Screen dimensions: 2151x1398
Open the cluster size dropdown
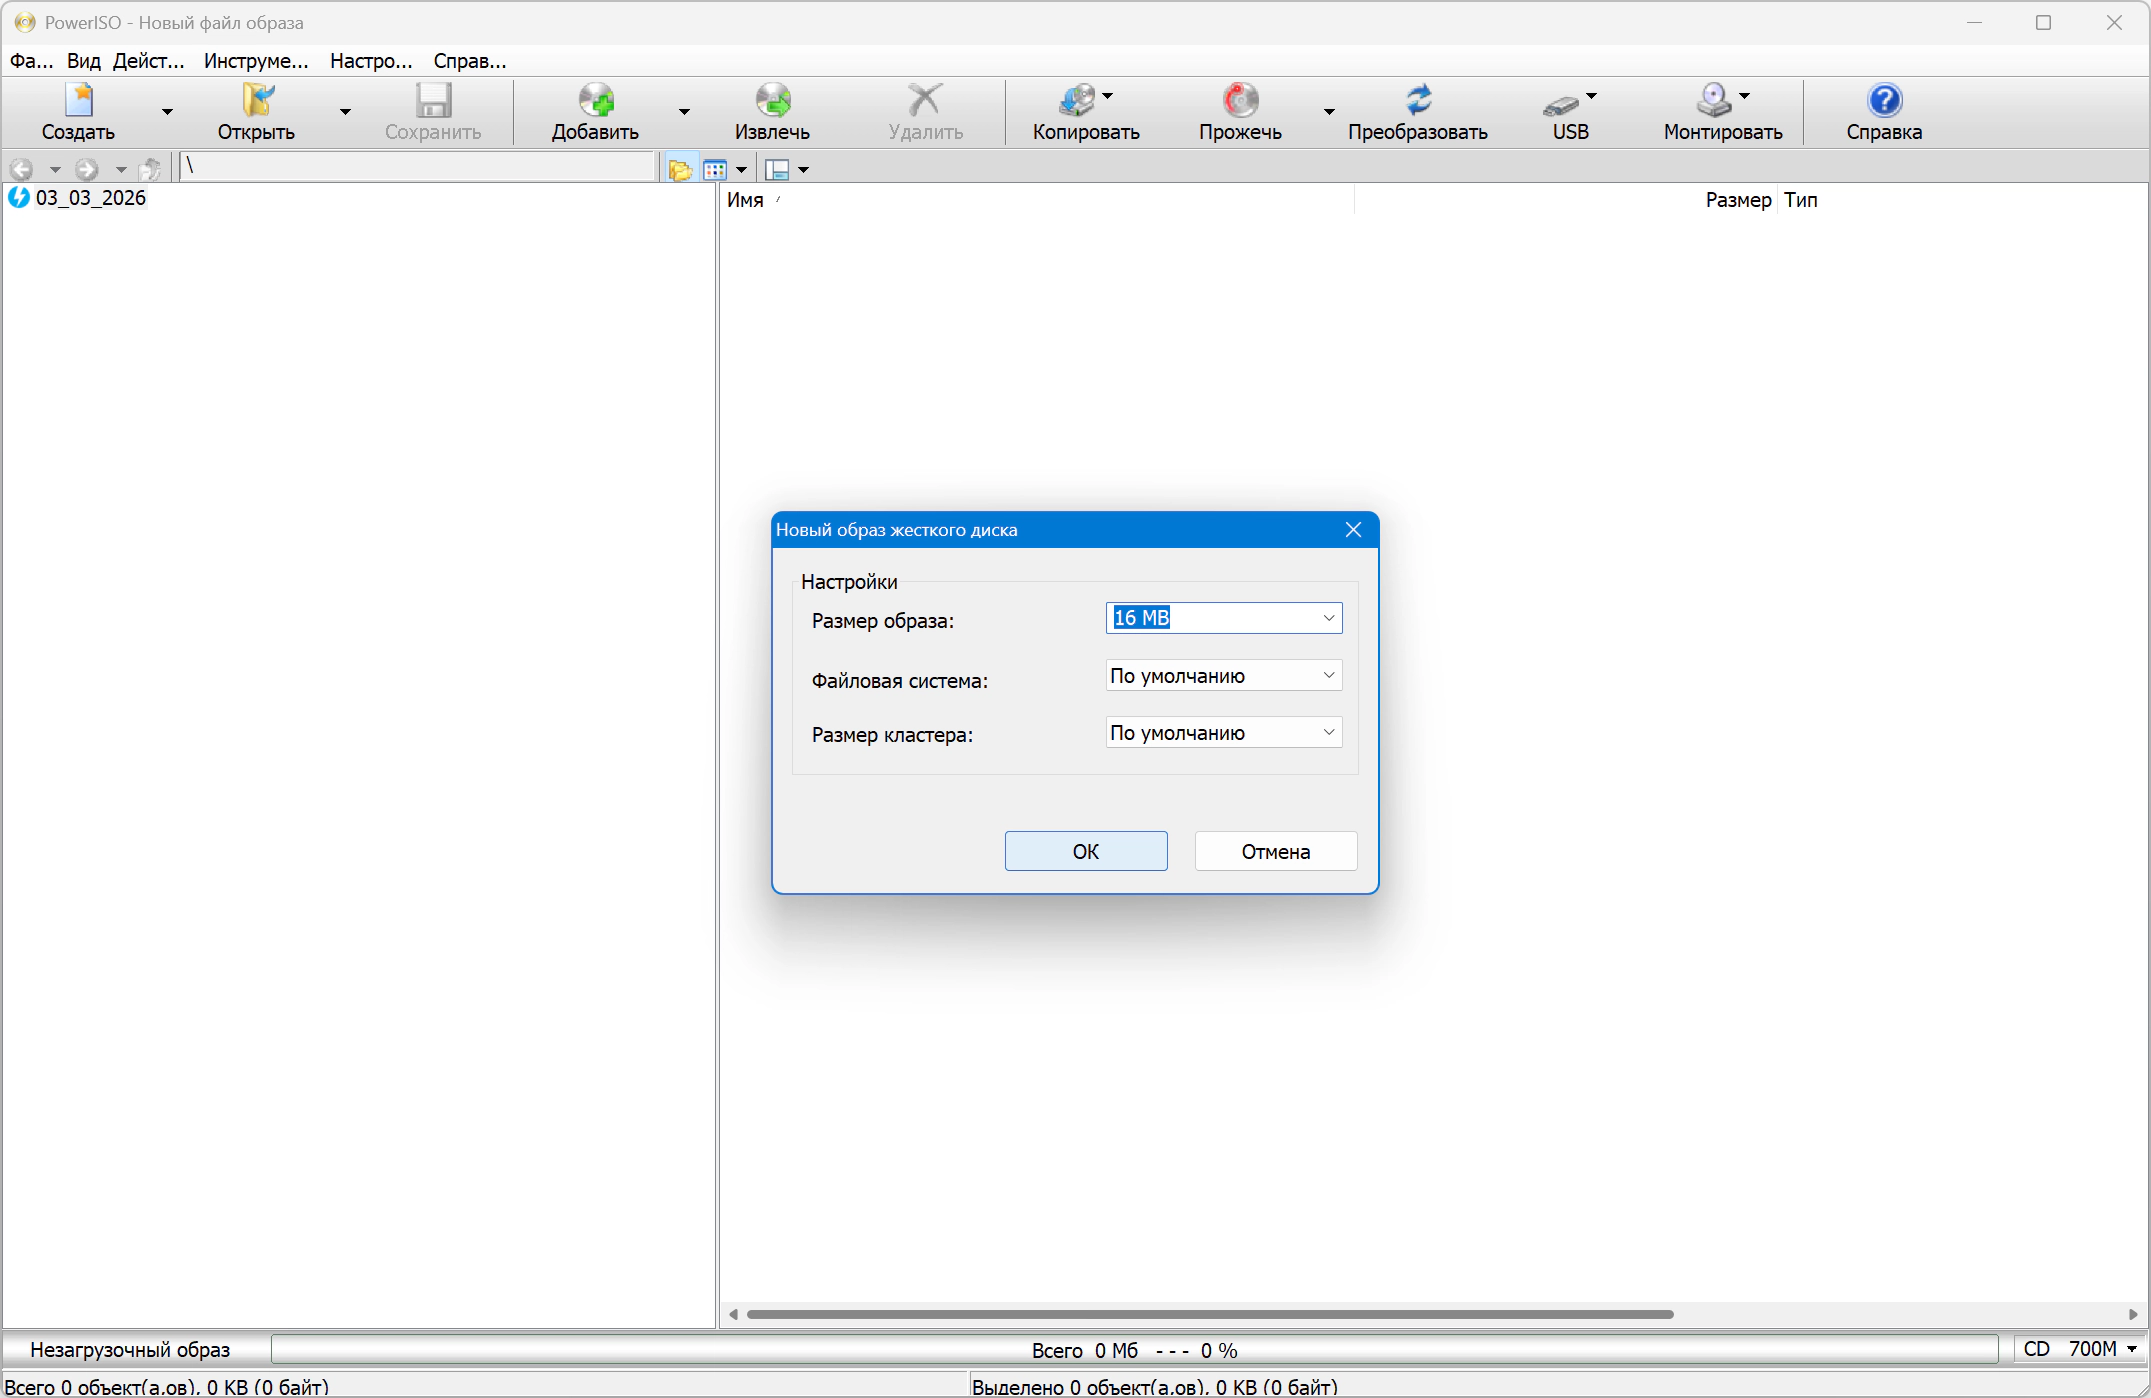click(x=1328, y=733)
